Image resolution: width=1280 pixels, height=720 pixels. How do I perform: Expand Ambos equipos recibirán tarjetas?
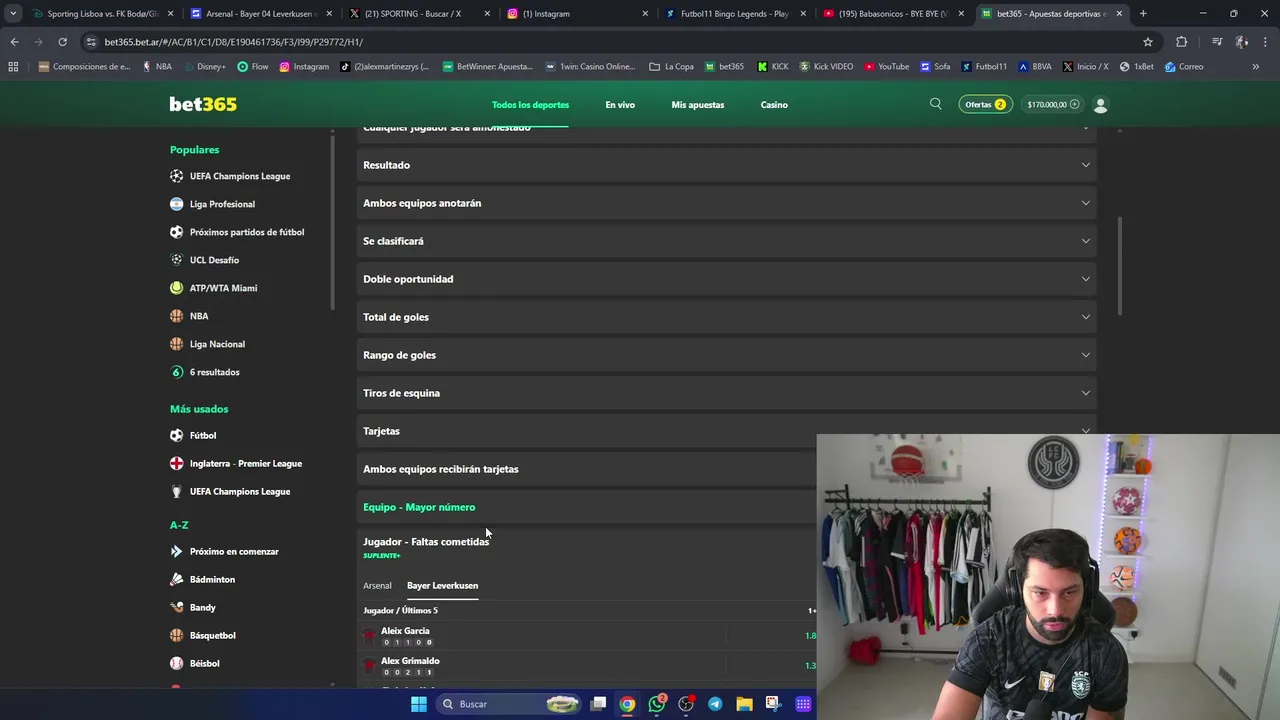[587, 469]
